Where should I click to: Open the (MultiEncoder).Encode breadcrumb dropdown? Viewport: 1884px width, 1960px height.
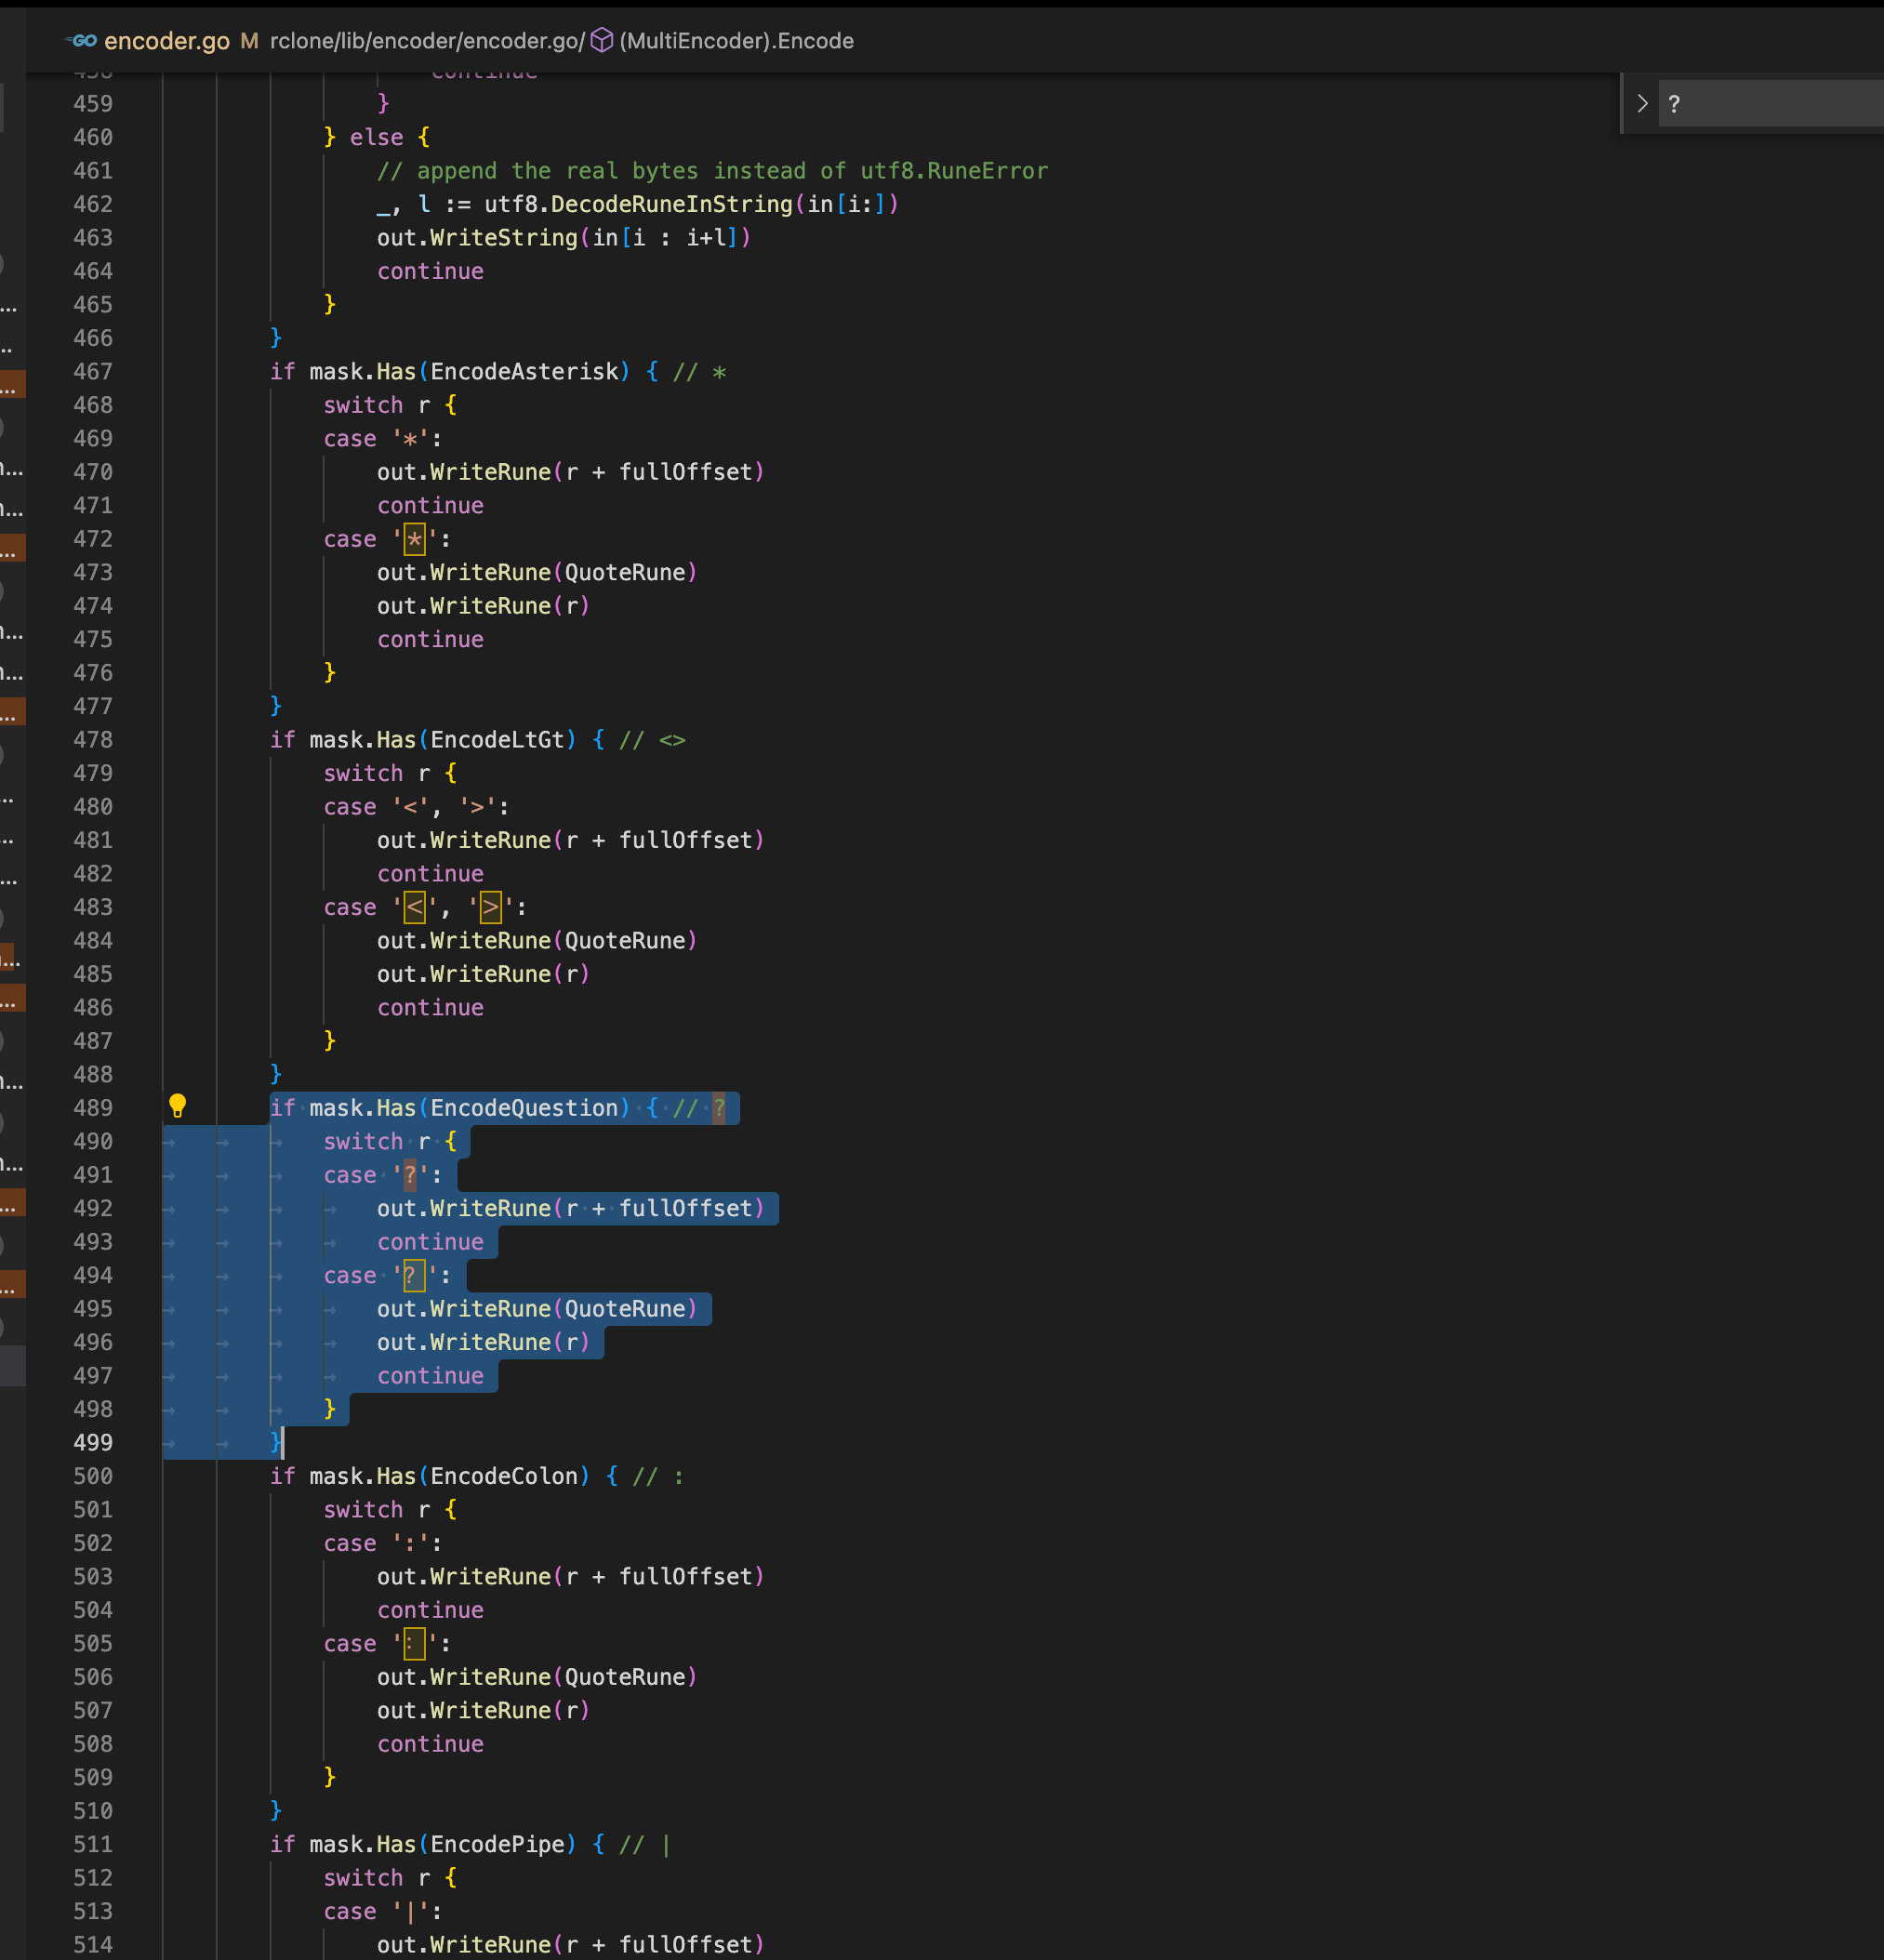click(737, 41)
